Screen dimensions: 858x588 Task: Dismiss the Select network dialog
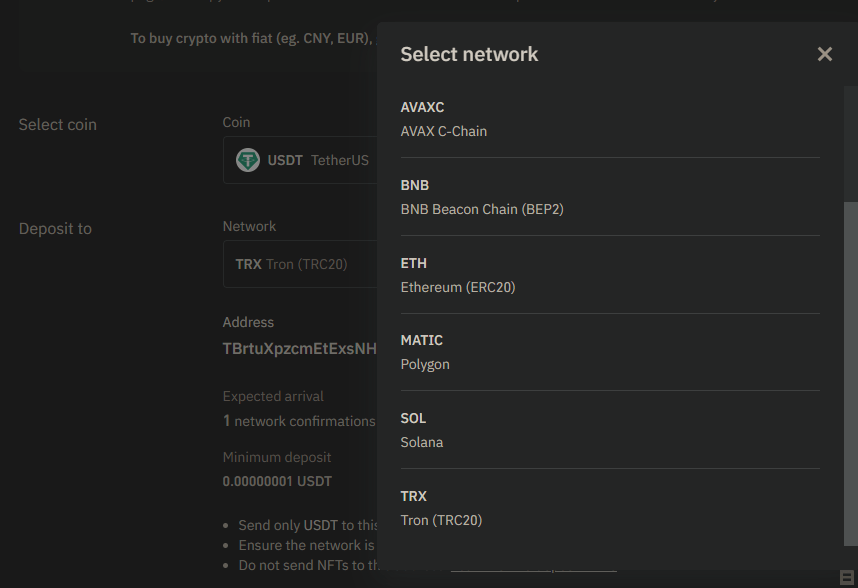pyautogui.click(x=824, y=54)
